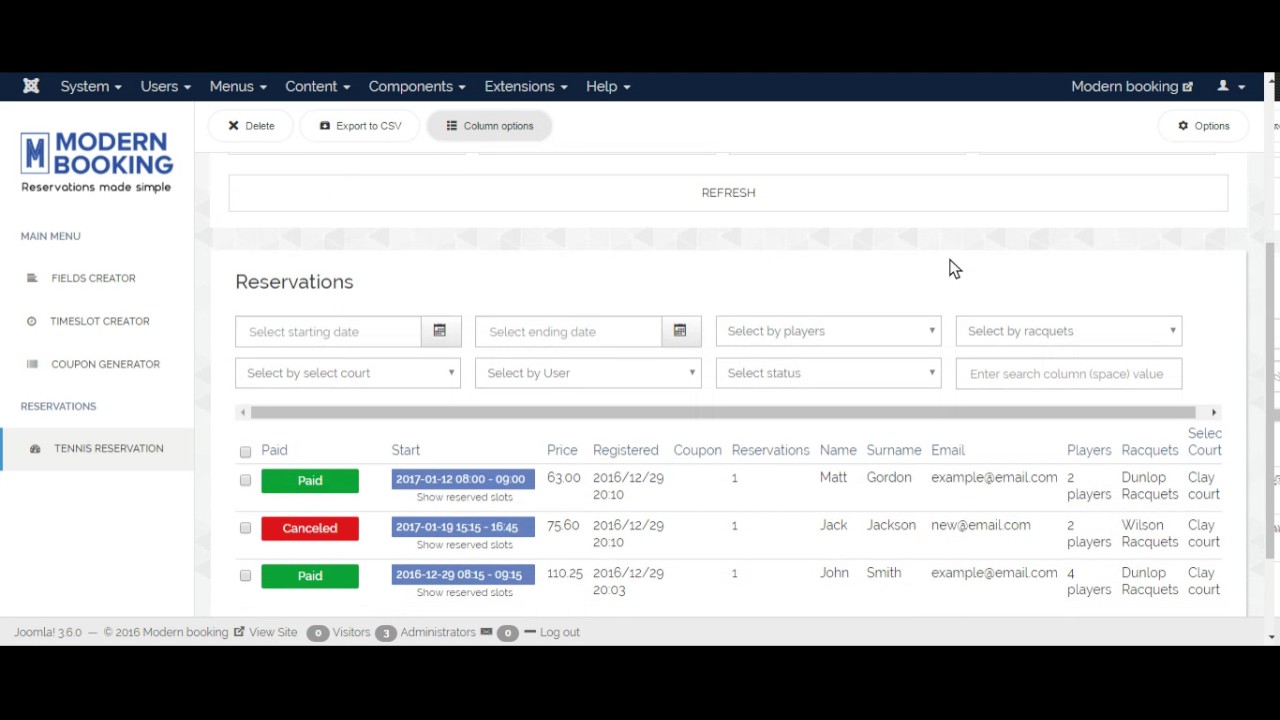The height and width of the screenshot is (720, 1280).
Task: Open the Content menu
Action: click(317, 86)
